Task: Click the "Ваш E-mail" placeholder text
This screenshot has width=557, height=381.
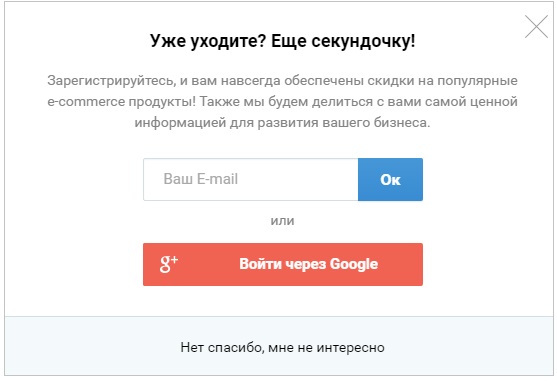Action: (200, 179)
